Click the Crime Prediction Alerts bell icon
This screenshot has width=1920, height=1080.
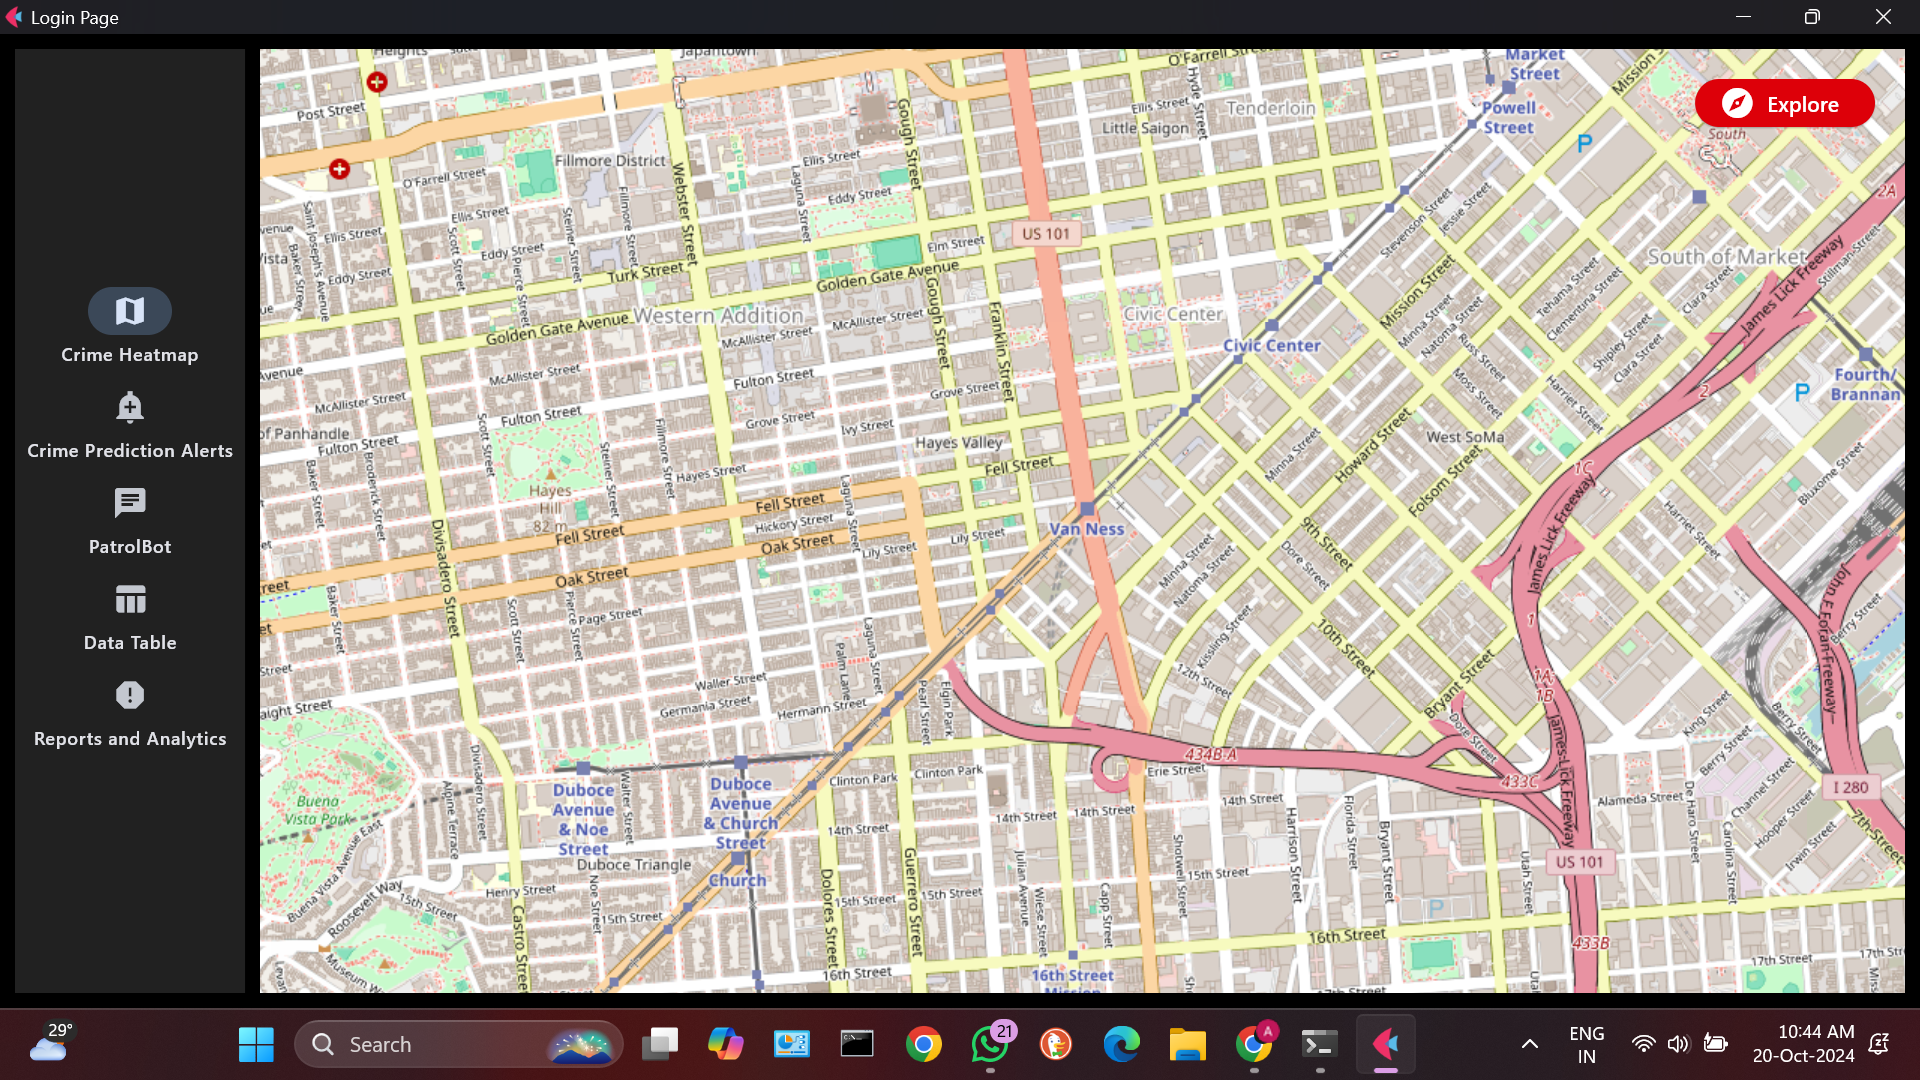[130, 407]
